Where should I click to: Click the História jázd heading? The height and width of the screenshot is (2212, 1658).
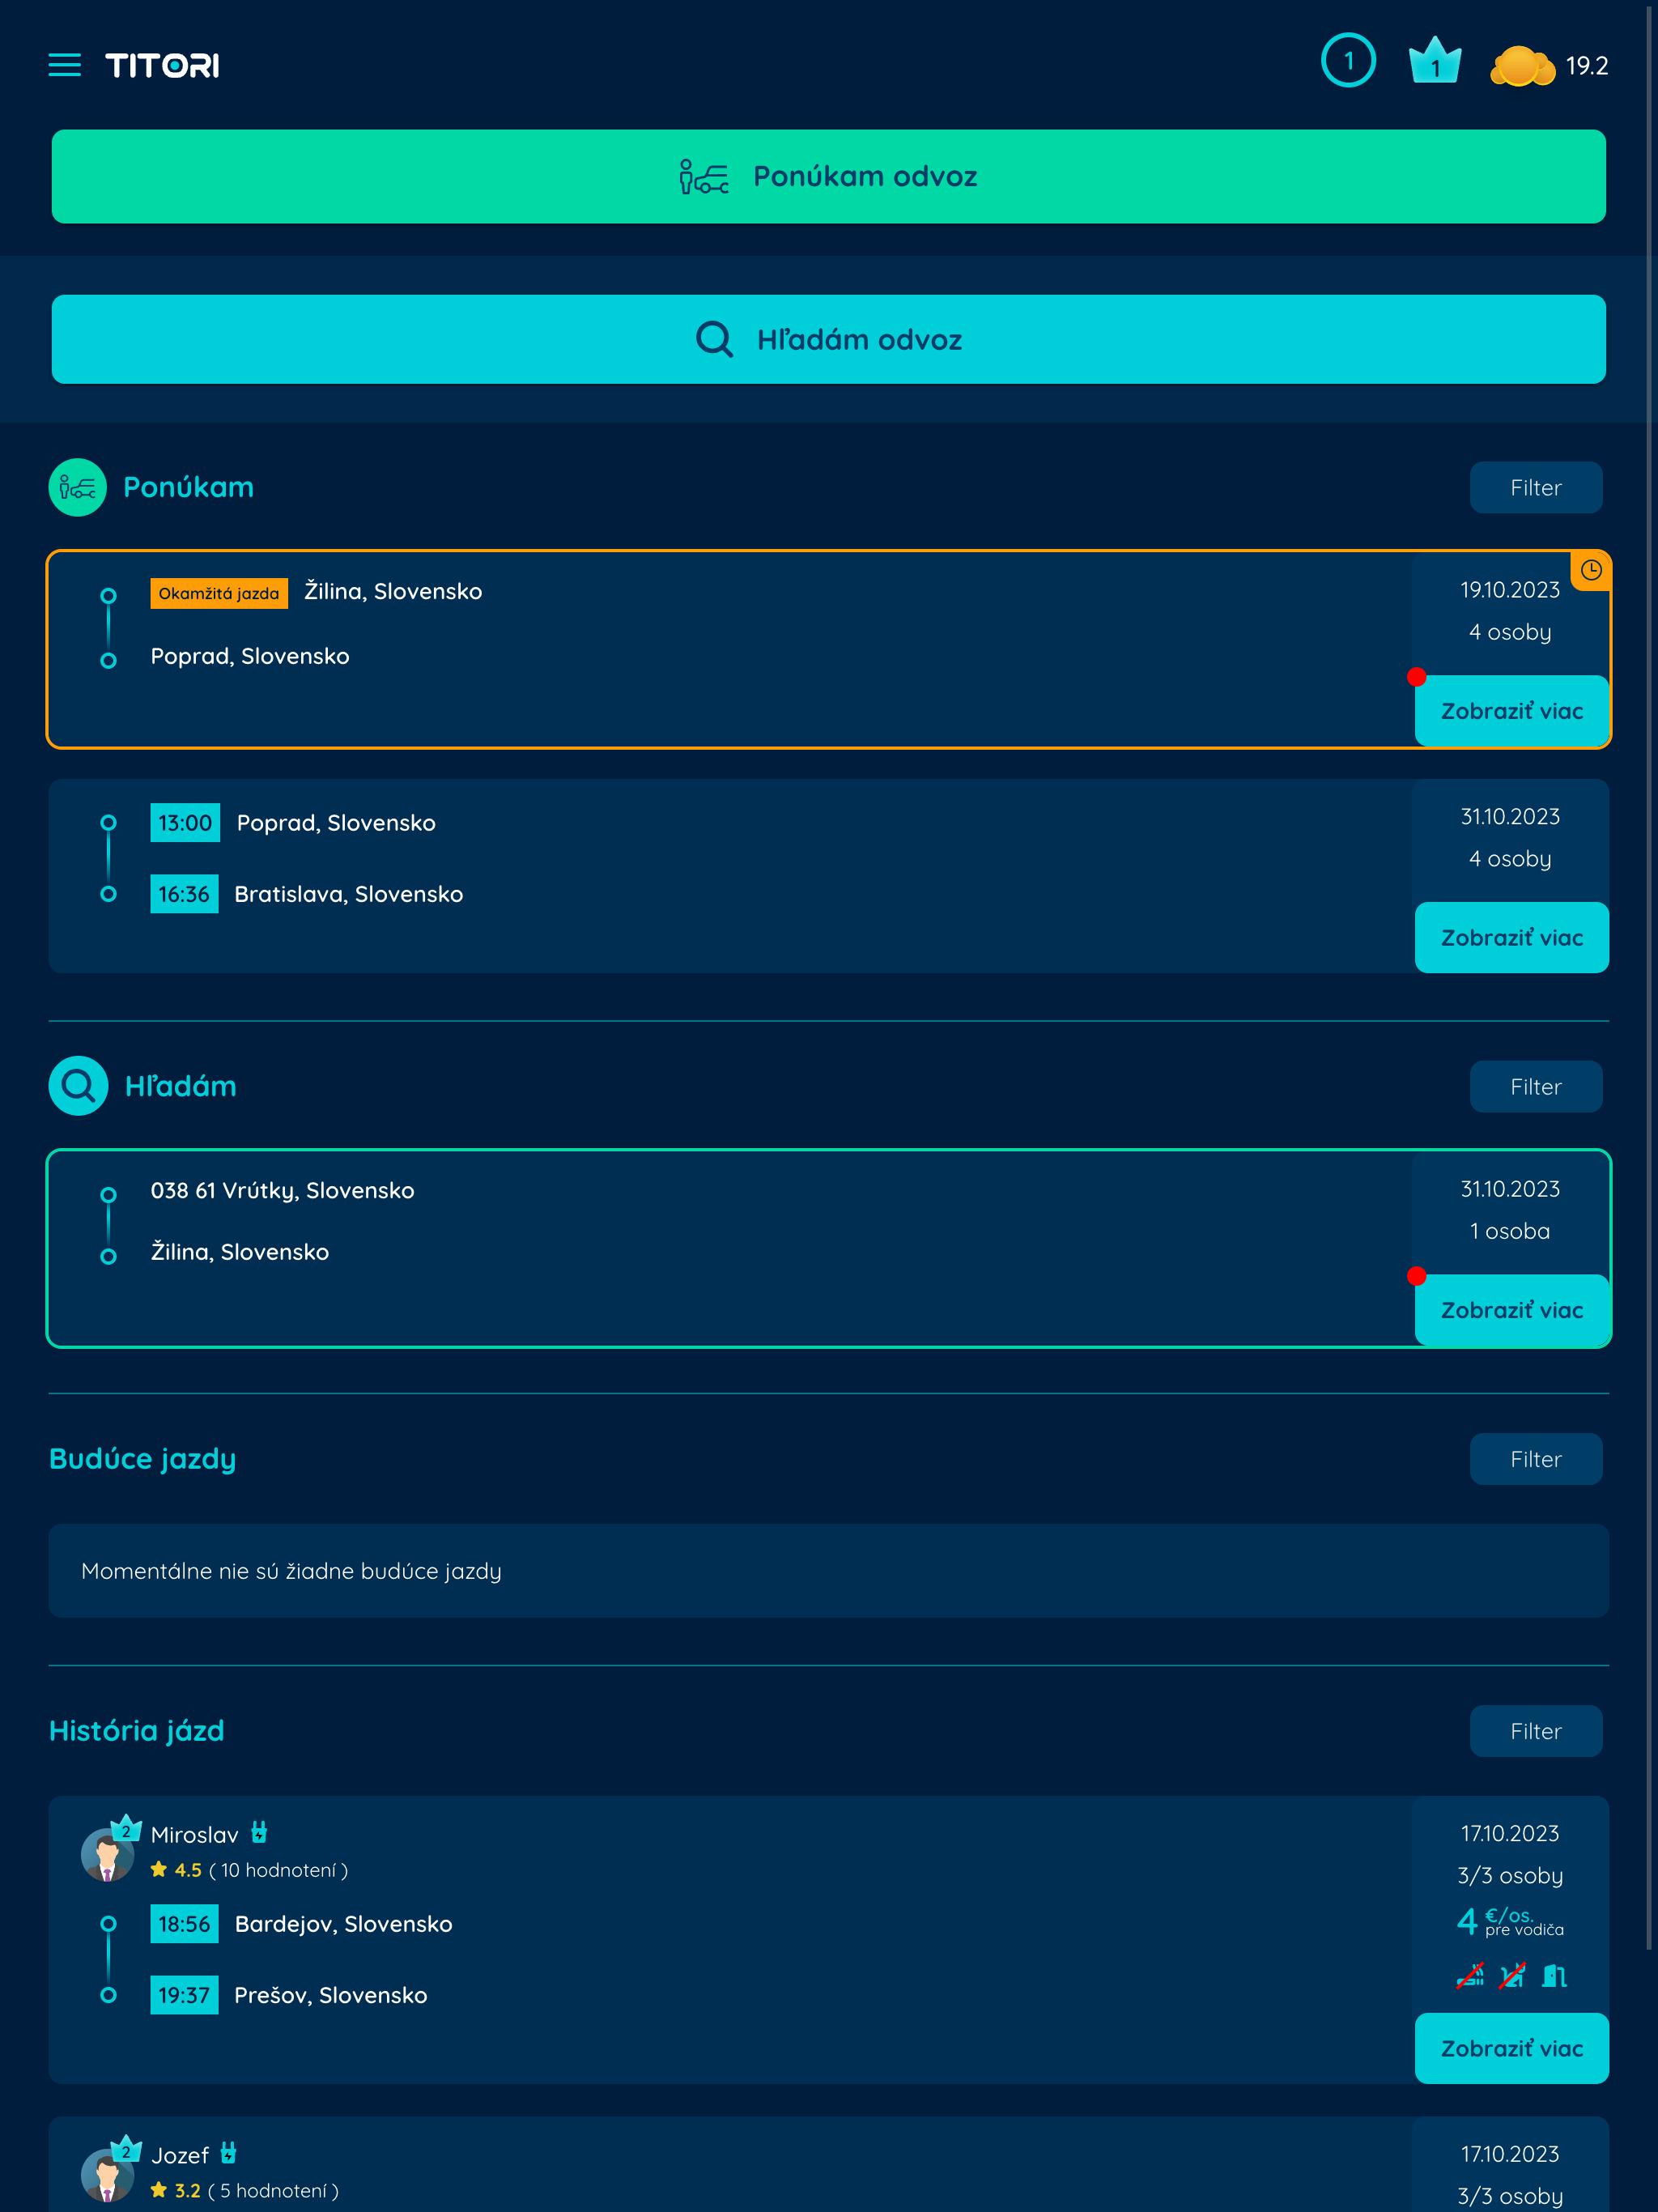coord(137,1731)
